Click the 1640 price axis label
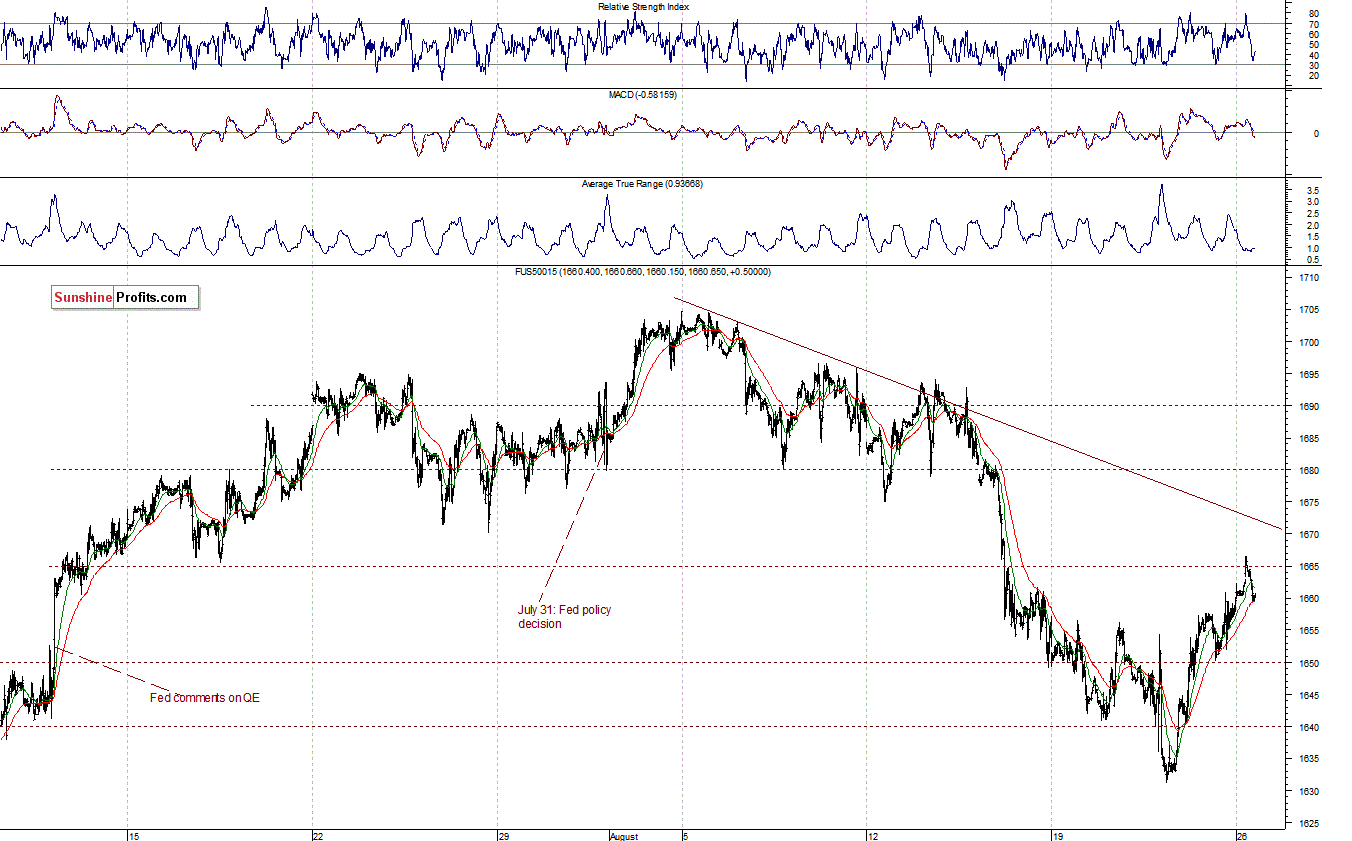The image size is (1352, 841). (1311, 726)
